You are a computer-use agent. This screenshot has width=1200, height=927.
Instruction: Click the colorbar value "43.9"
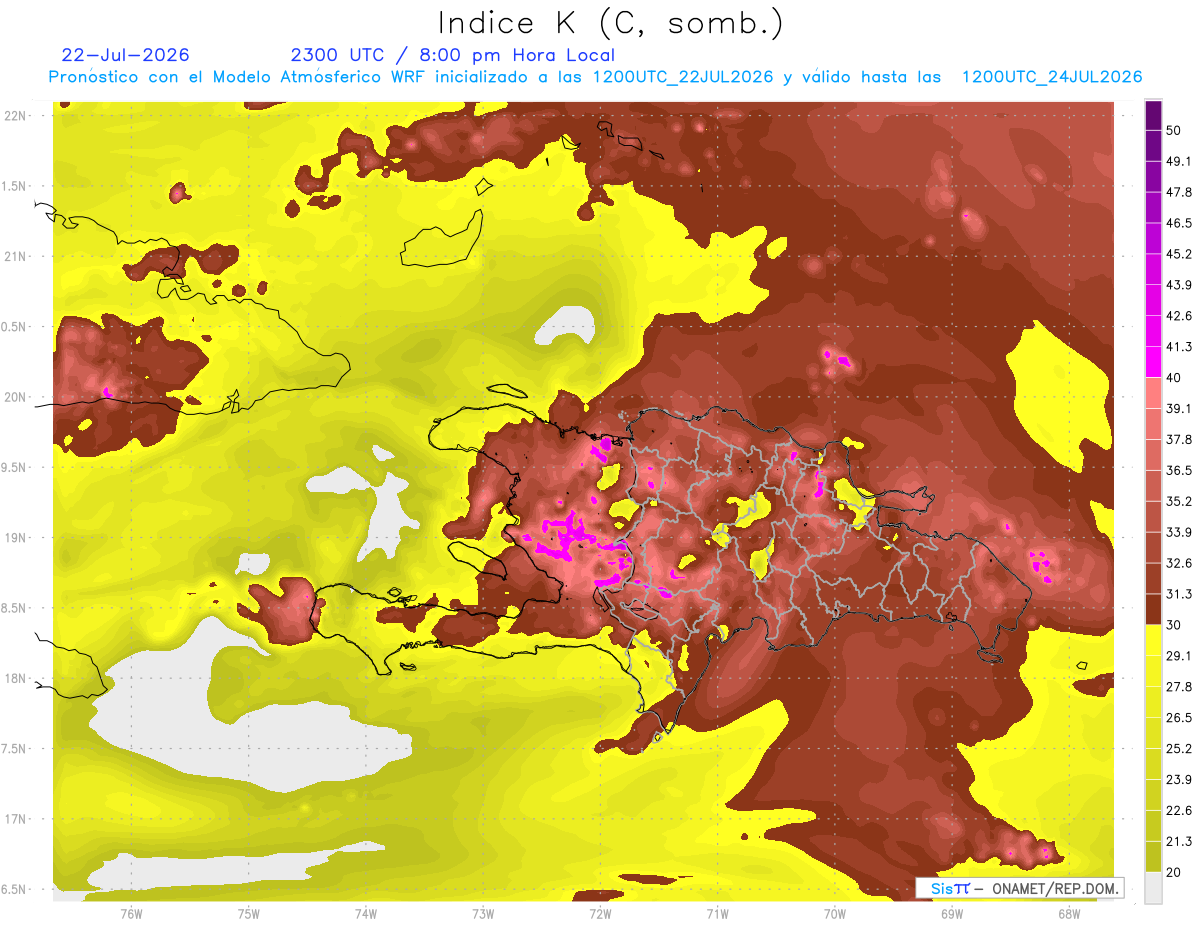(x=1178, y=285)
